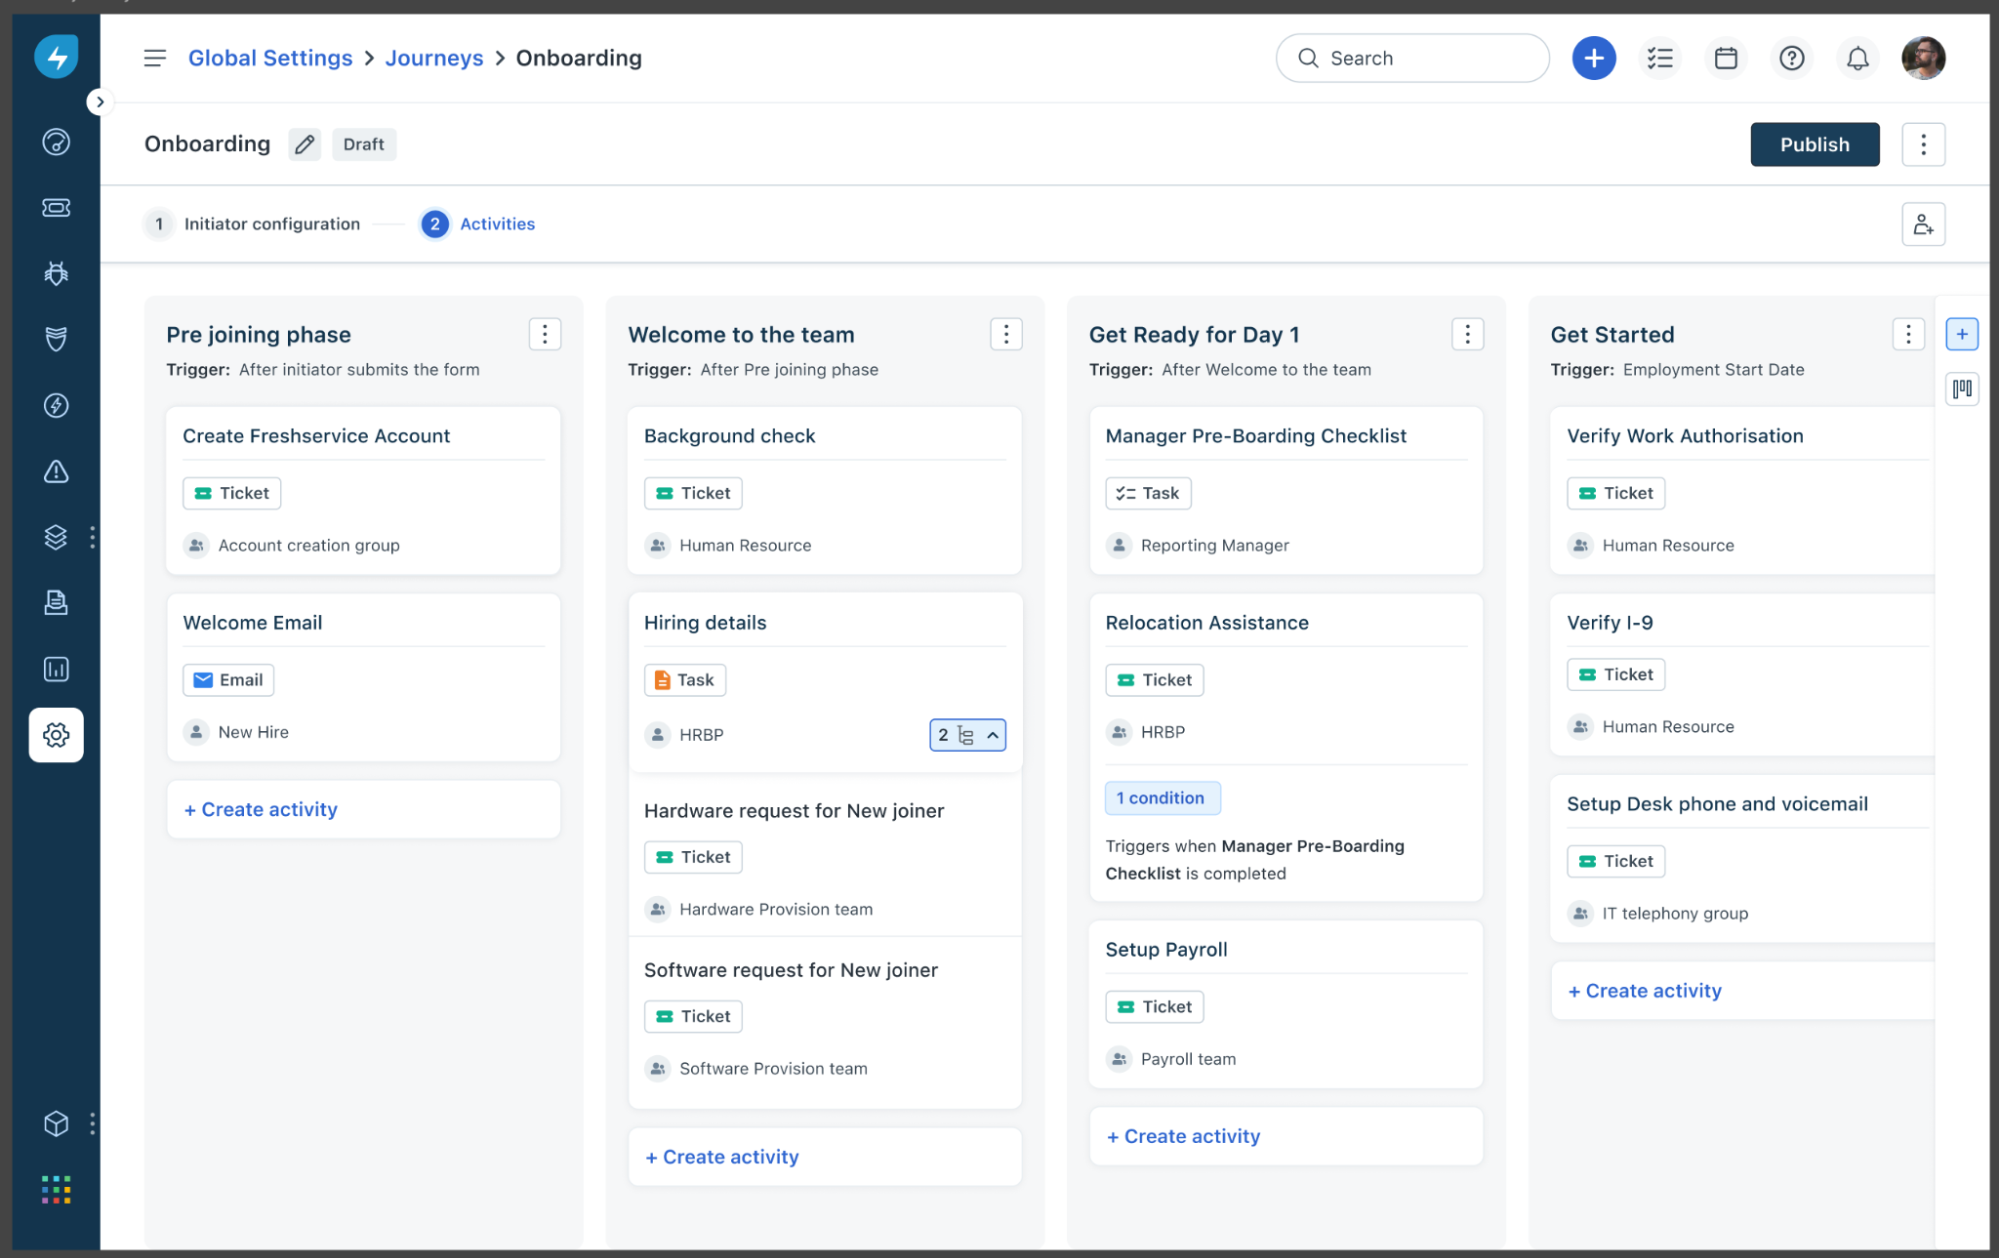
Task: Click the Publish button
Action: (x=1814, y=144)
